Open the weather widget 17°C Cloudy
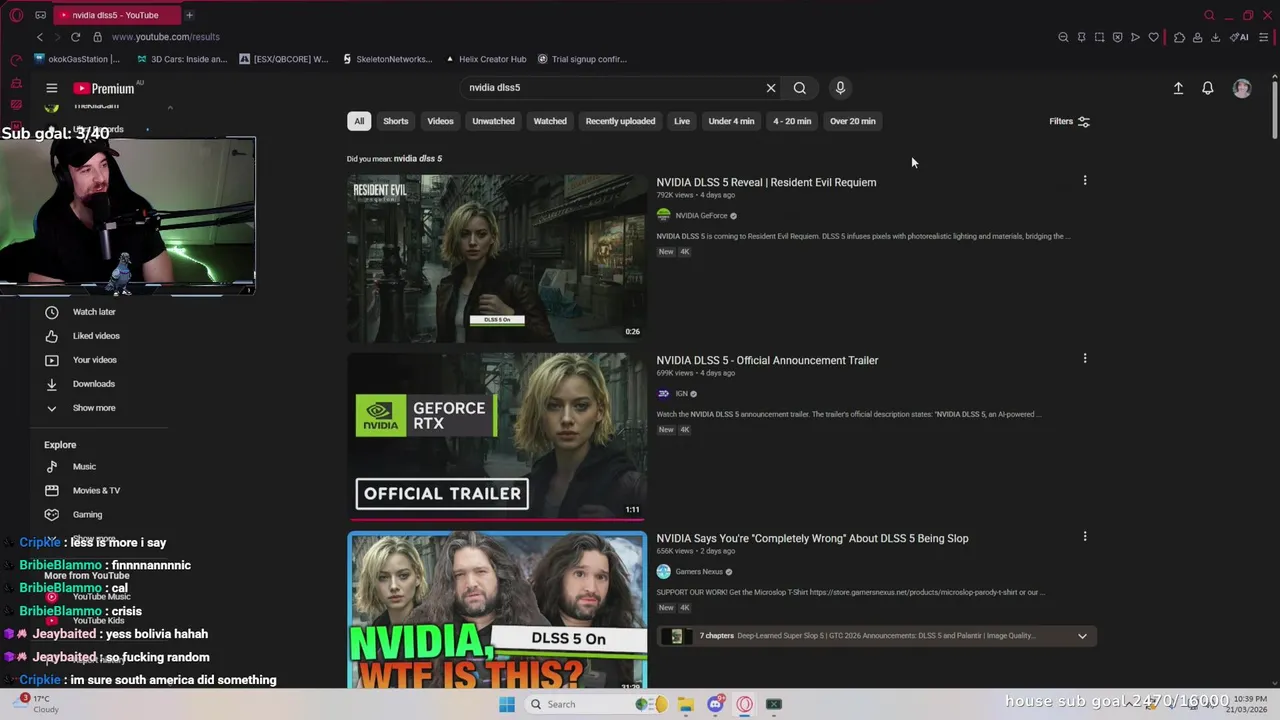 [x=34, y=704]
